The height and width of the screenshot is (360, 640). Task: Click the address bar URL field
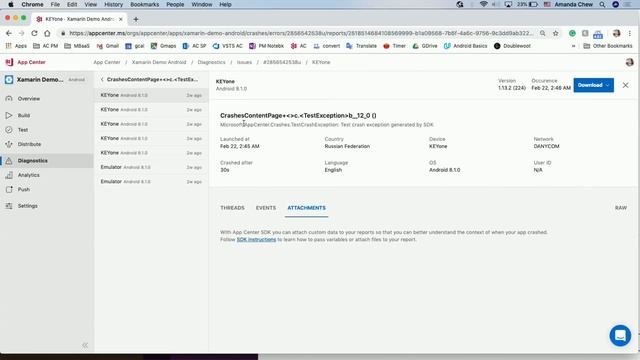[301, 33]
